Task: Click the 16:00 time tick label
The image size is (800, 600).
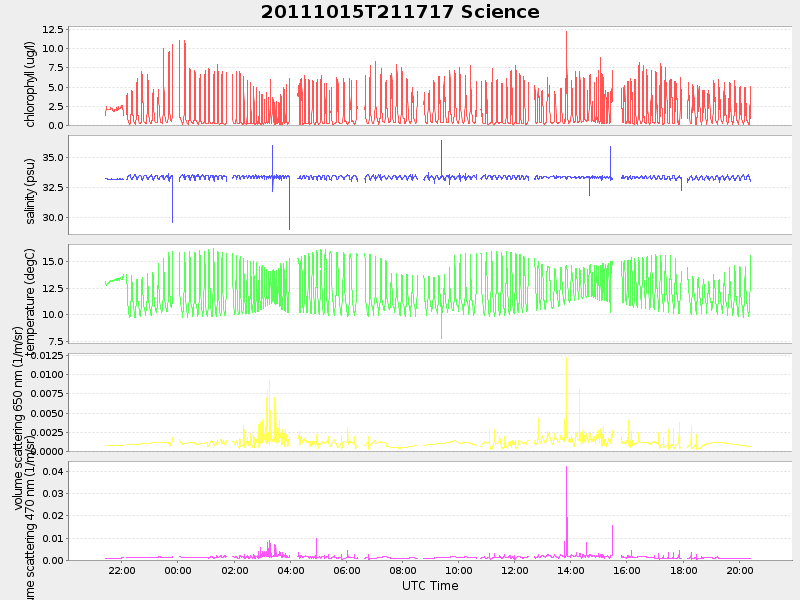Action: tap(627, 570)
